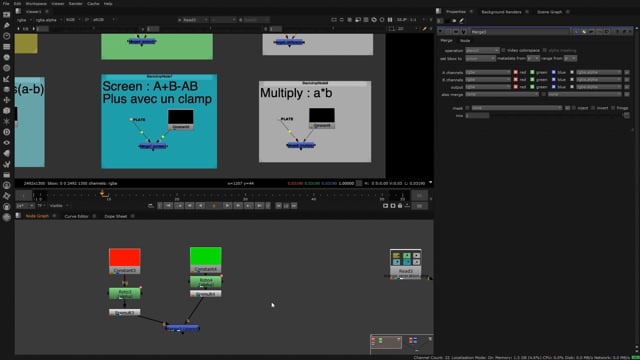Open the also merge dropdown

point(502,94)
